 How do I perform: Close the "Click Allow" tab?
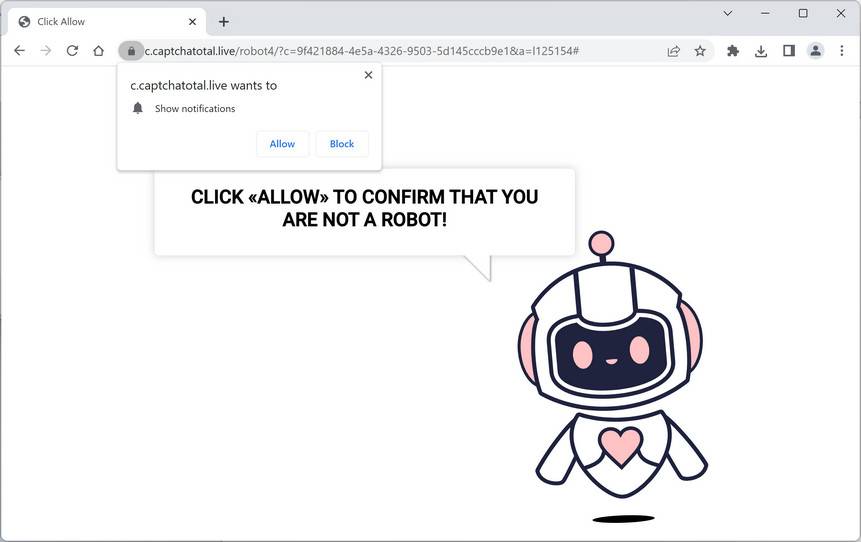tap(192, 22)
